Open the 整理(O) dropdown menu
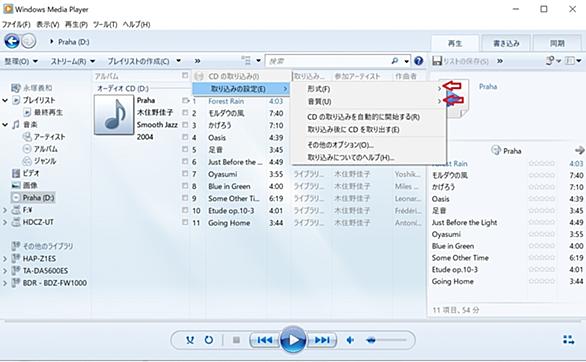Image resolution: width=586 pixels, height=362 pixels. [21, 61]
